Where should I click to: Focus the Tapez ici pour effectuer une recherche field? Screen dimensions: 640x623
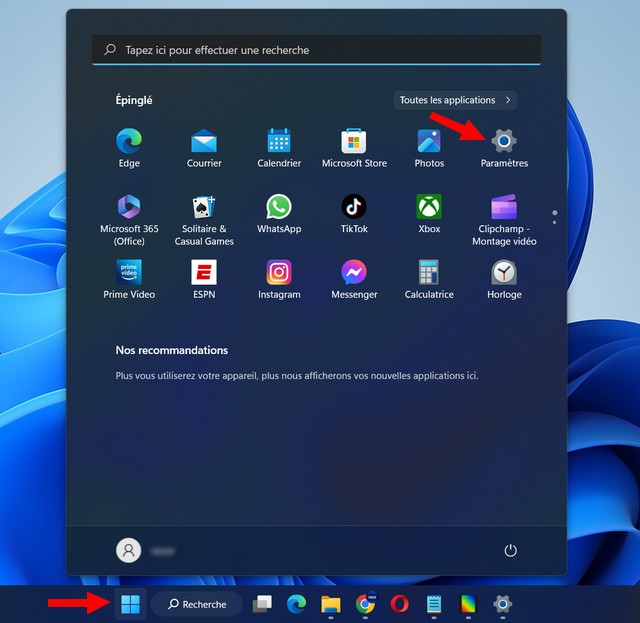tap(316, 50)
